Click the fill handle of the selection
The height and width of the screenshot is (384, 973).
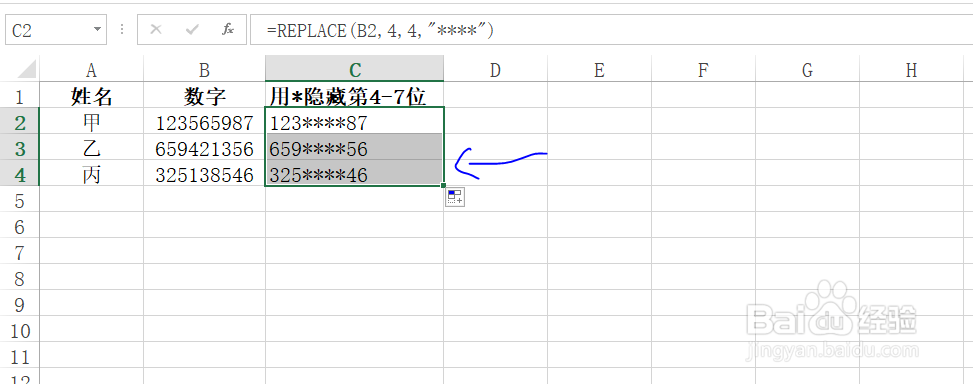click(444, 185)
